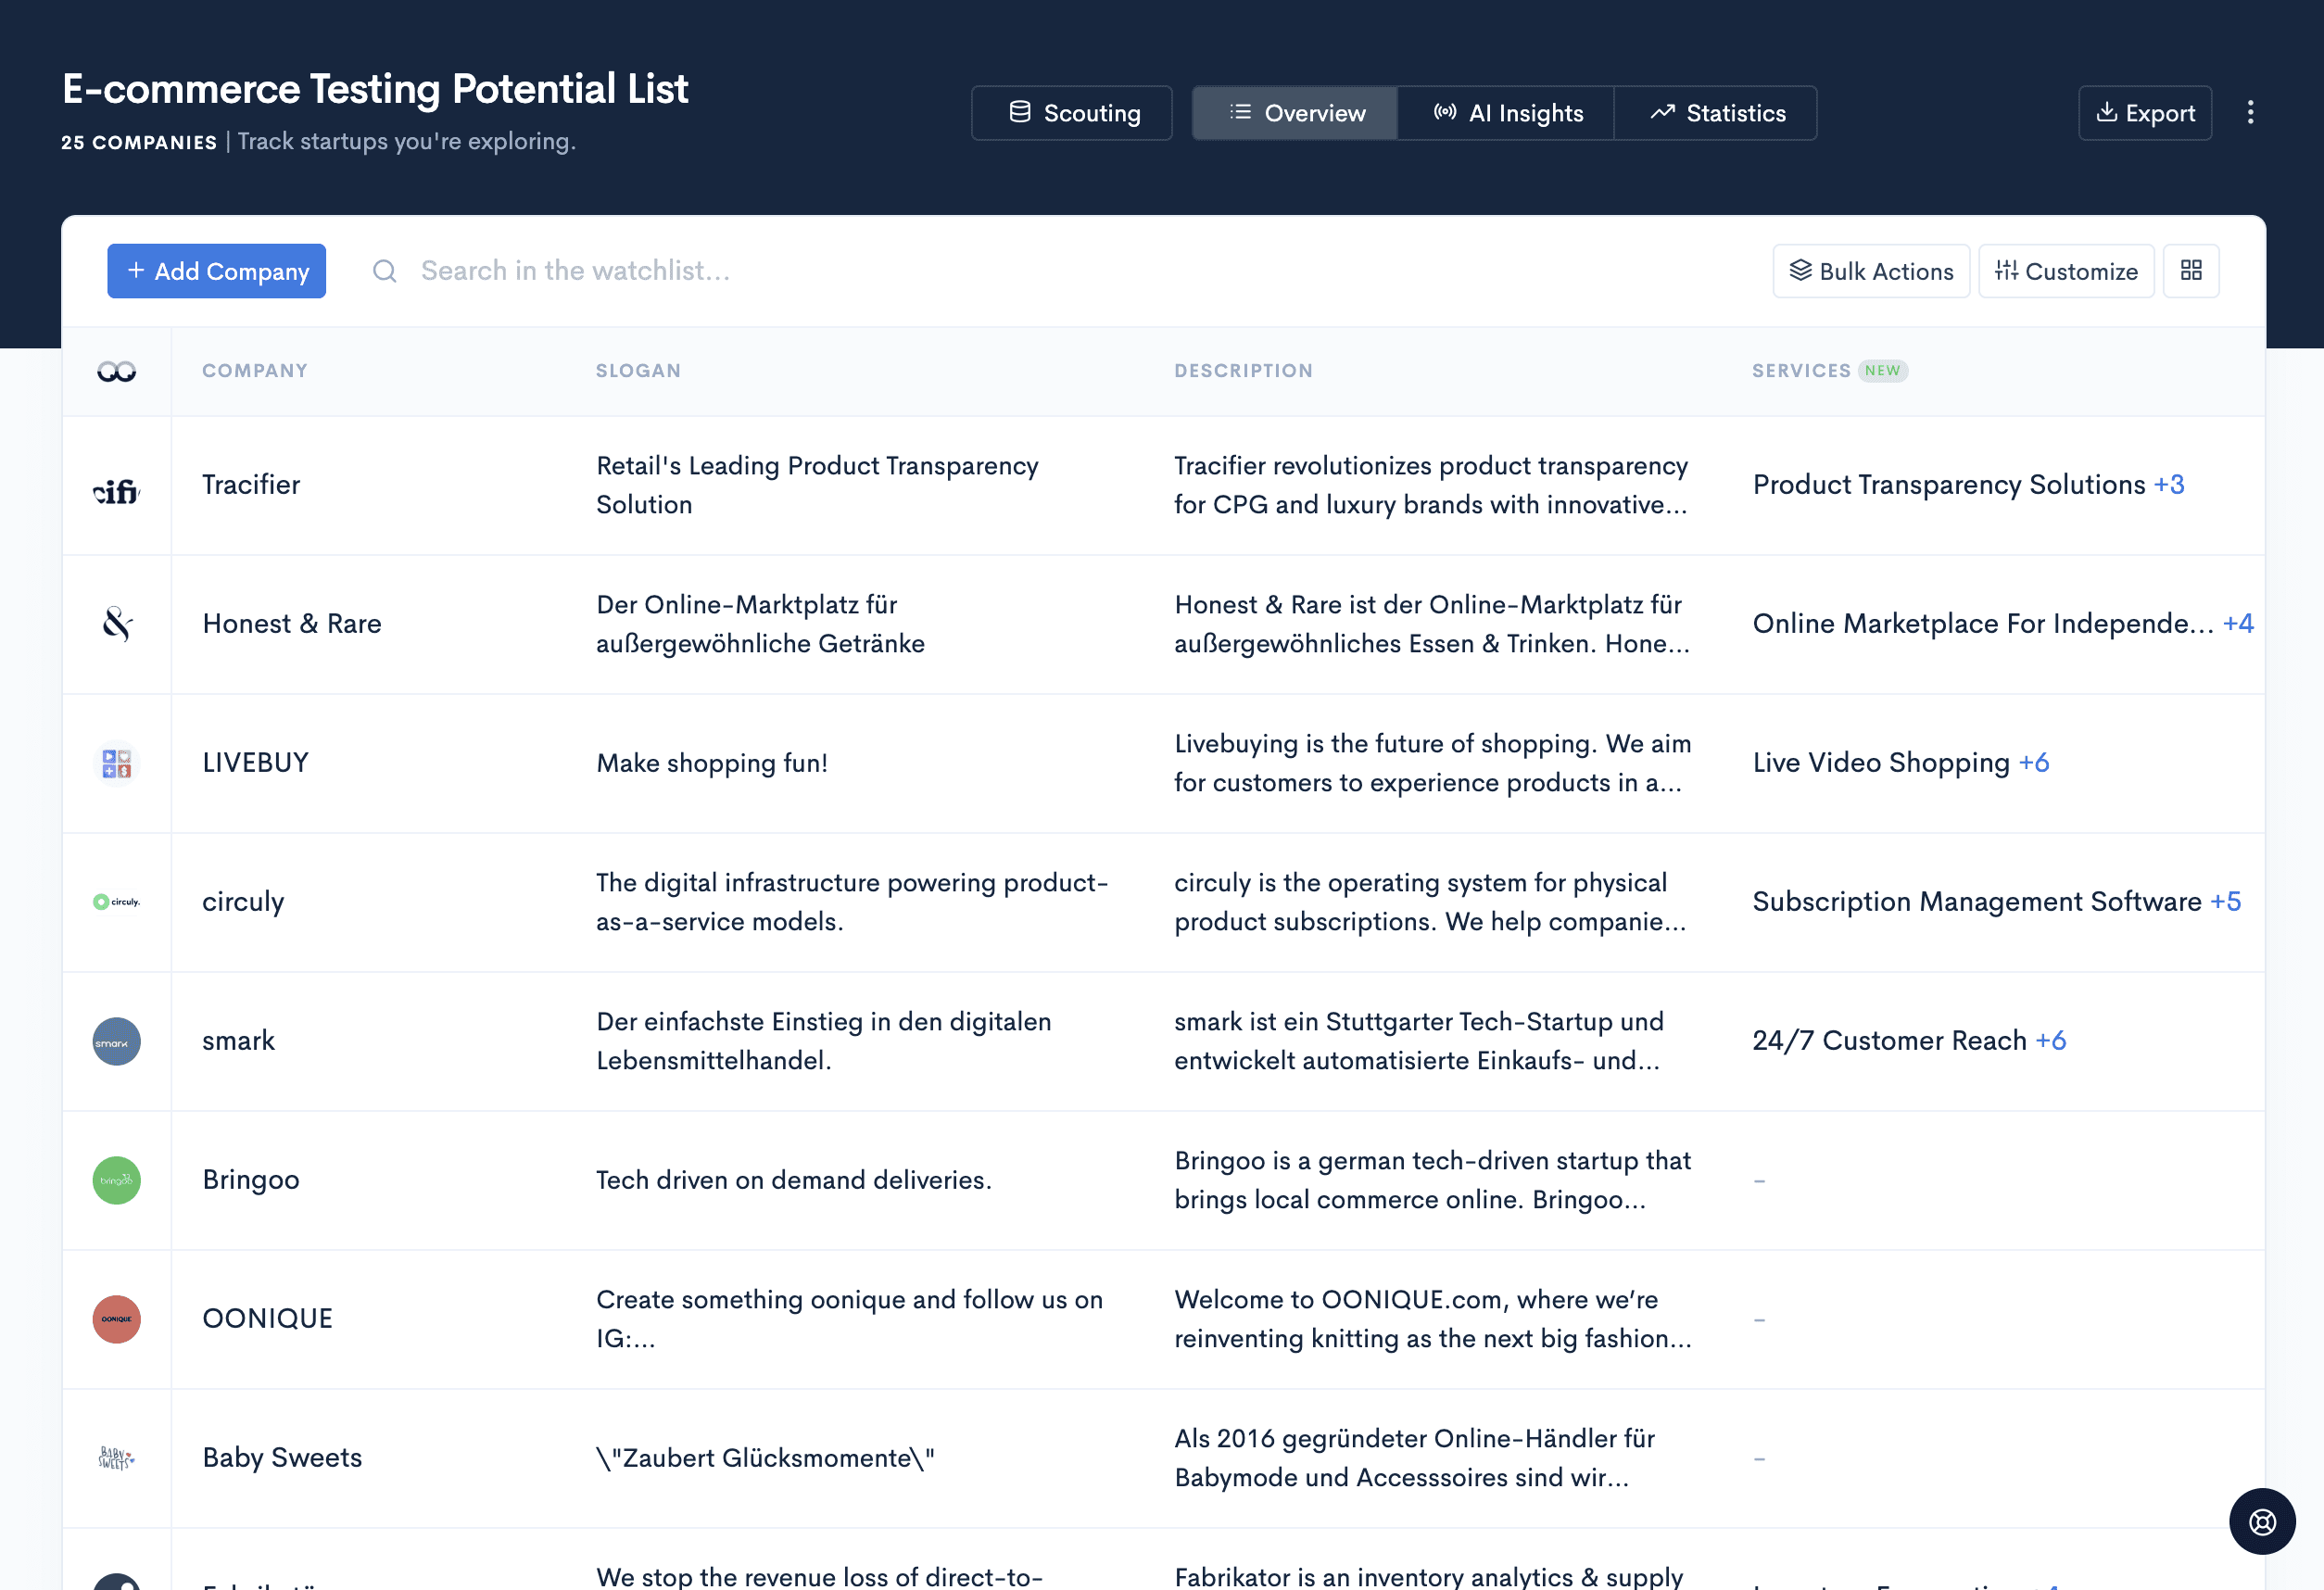This screenshot has width=2324, height=1590.
Task: Expand +5 services for circuly
Action: (x=2225, y=902)
